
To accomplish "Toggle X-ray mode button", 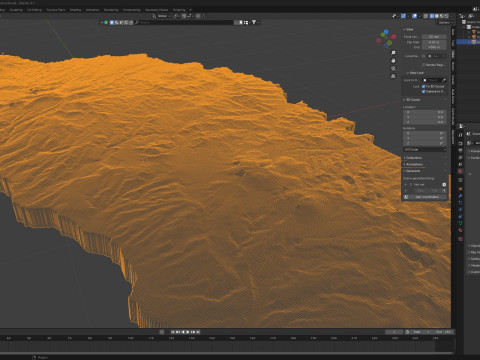I will tap(426, 16).
